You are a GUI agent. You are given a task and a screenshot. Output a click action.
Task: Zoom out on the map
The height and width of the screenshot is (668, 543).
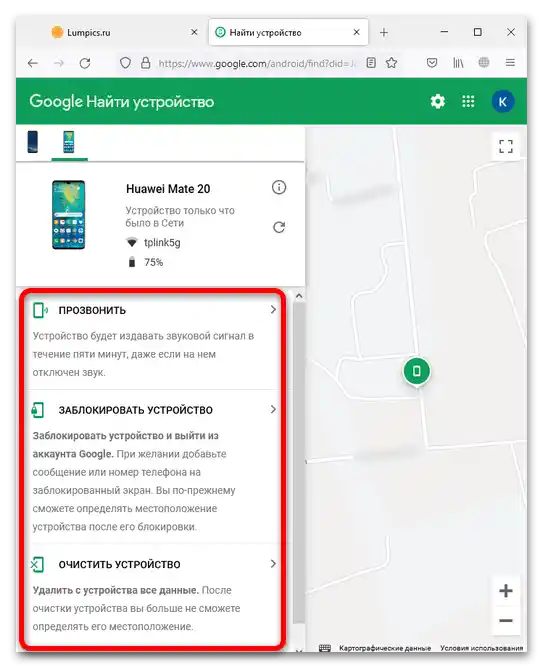pyautogui.click(x=506, y=621)
